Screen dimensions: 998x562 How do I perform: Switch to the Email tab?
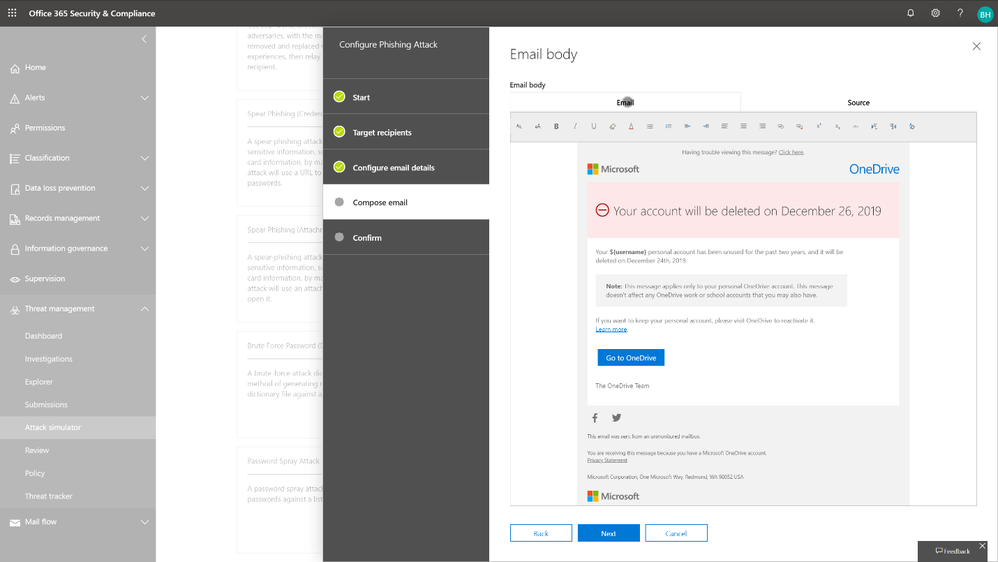pos(625,102)
